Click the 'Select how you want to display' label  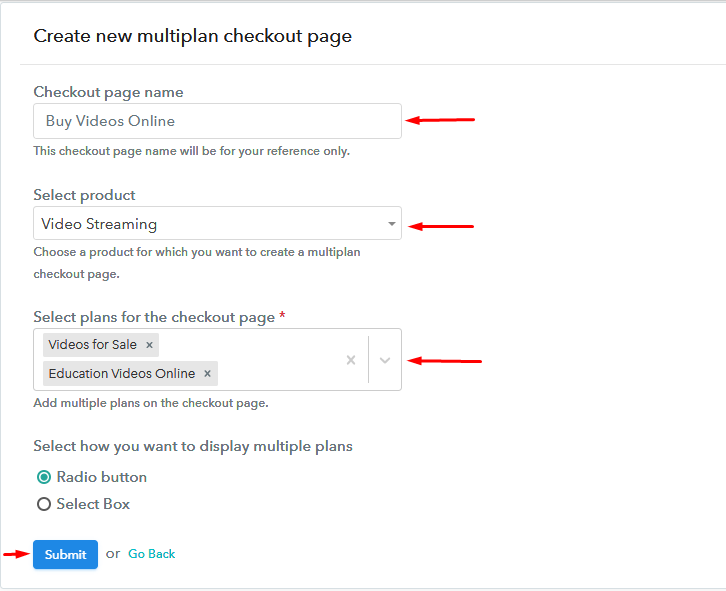tap(193, 446)
